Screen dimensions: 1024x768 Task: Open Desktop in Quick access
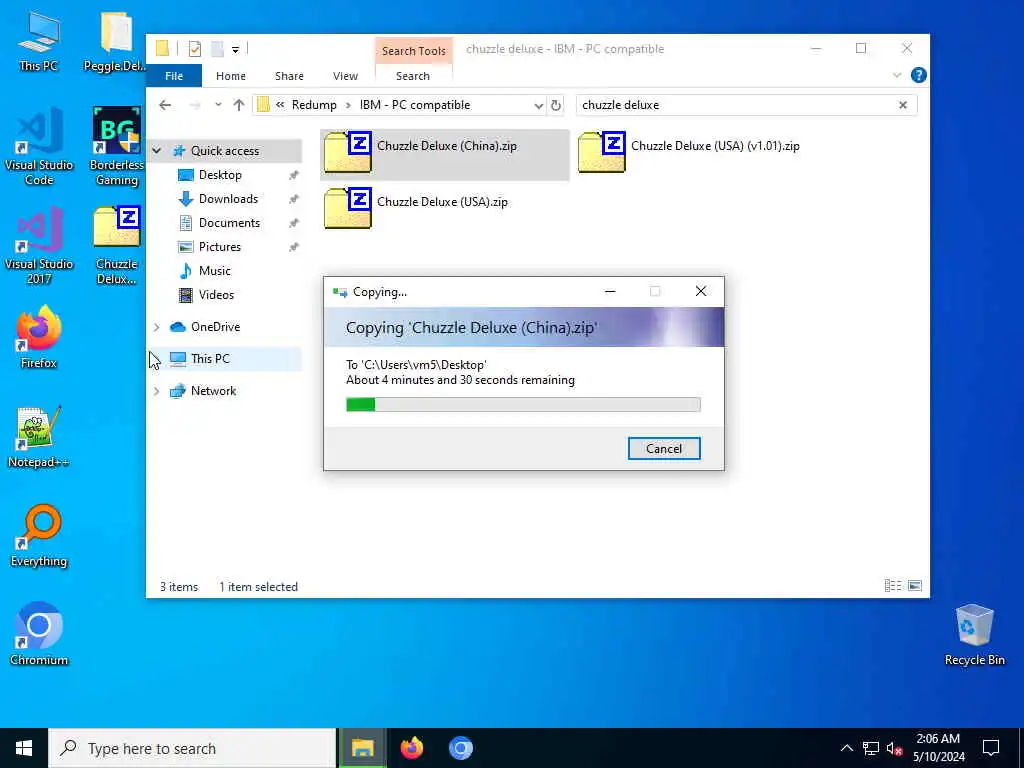click(x=220, y=175)
